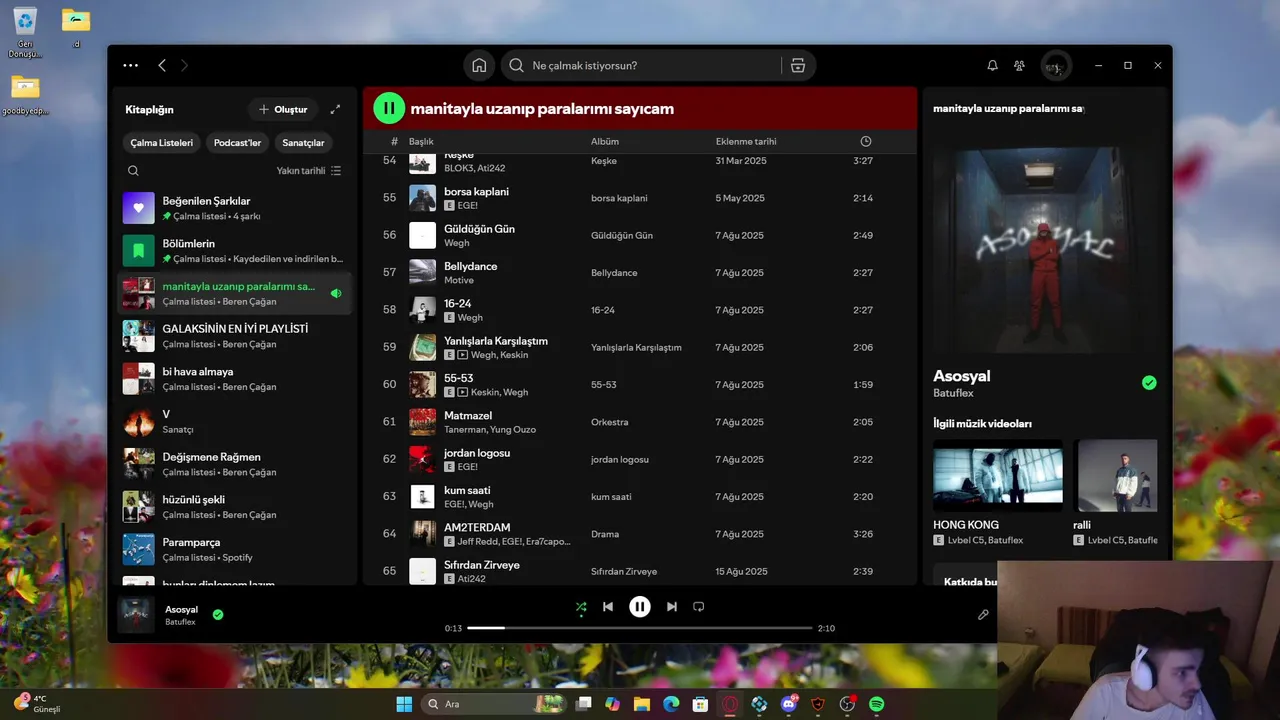
Task: Mute via the speaker icon on the playing playlist
Action: [x=336, y=293]
